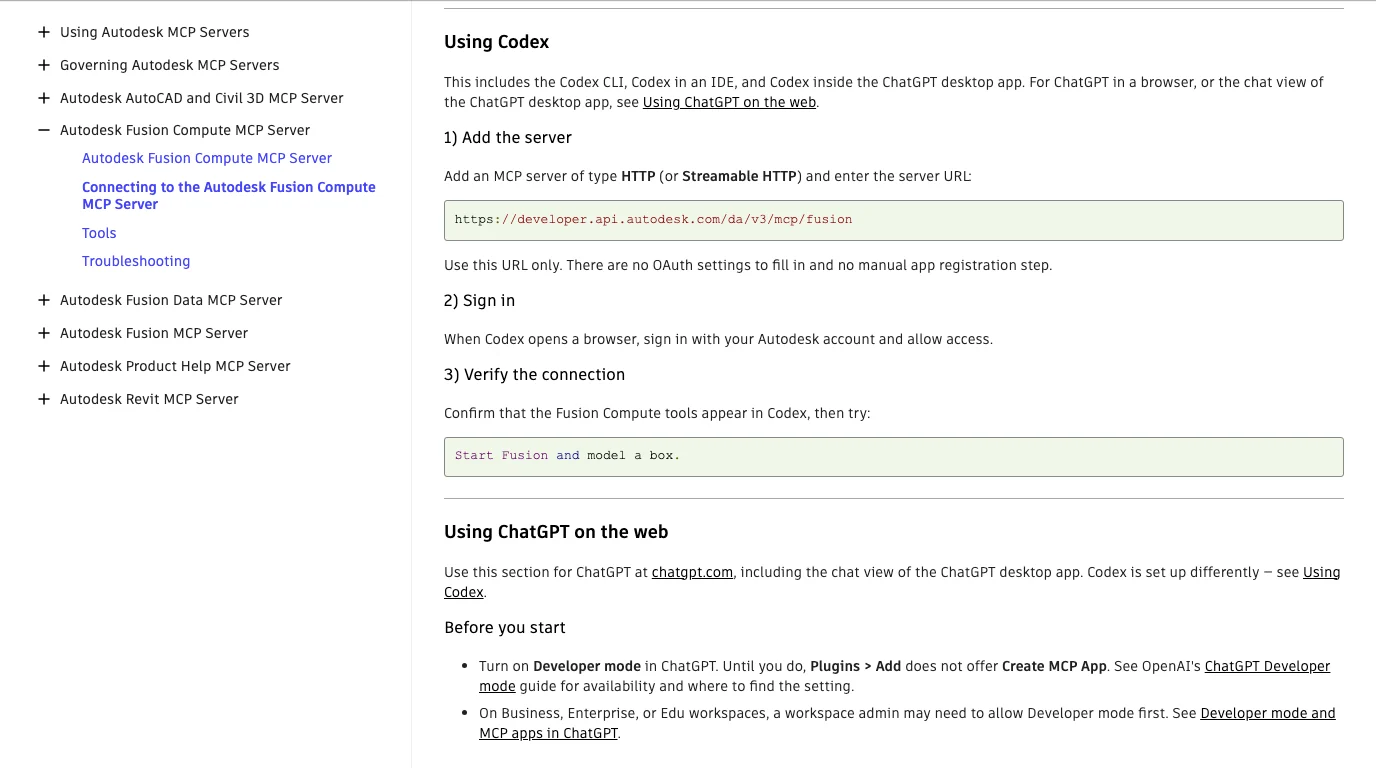Open the chatgpt.com link

click(x=692, y=572)
